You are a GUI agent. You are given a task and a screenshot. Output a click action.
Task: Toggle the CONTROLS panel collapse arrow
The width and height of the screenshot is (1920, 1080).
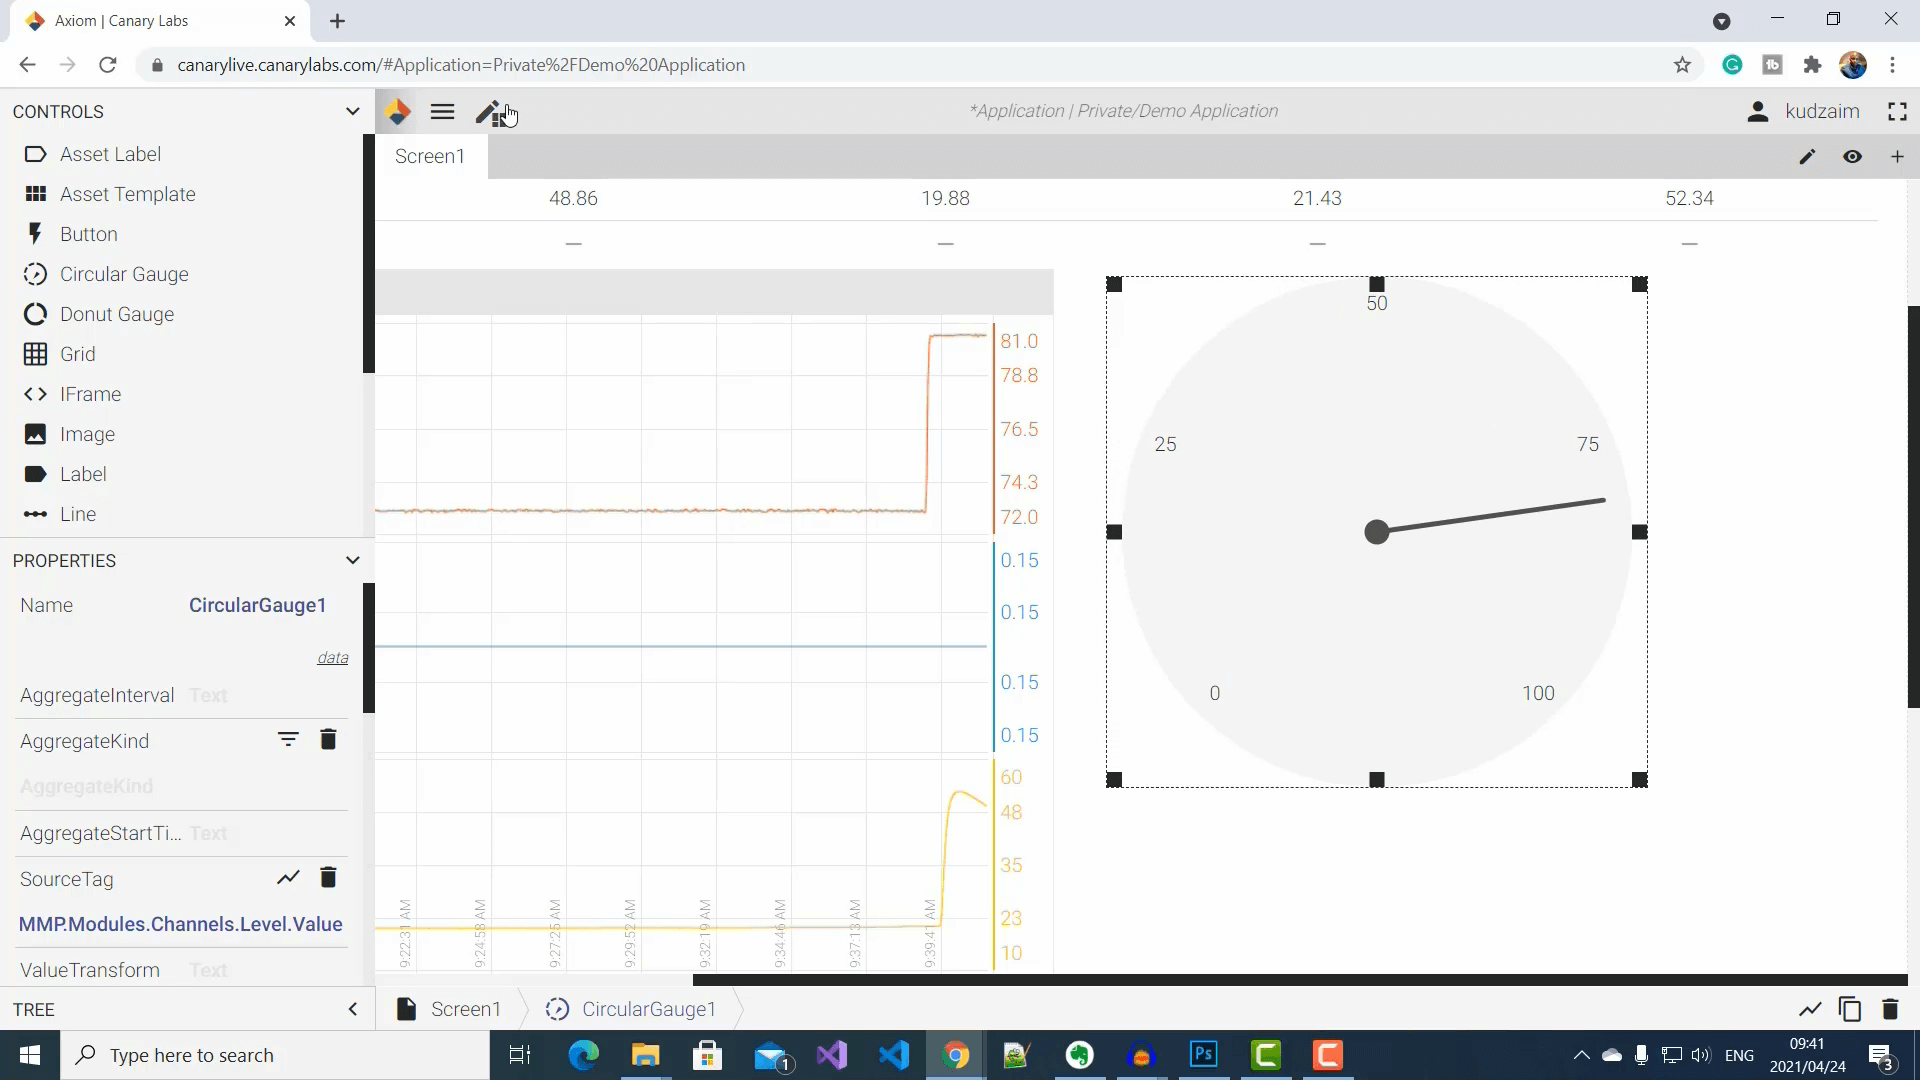point(352,111)
